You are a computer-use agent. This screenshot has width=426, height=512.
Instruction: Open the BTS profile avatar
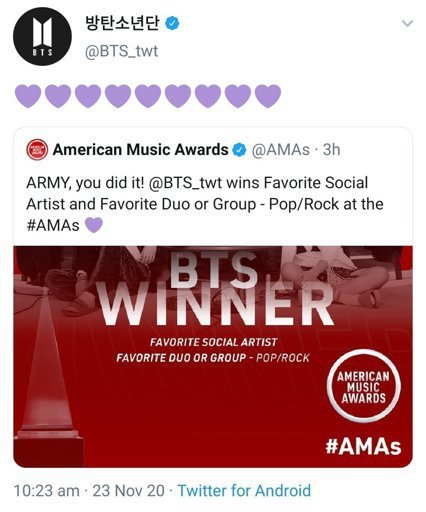(x=42, y=37)
